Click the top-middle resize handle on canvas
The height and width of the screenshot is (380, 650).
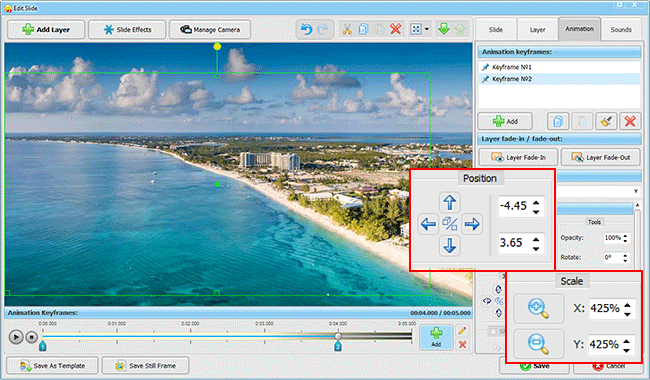[217, 75]
